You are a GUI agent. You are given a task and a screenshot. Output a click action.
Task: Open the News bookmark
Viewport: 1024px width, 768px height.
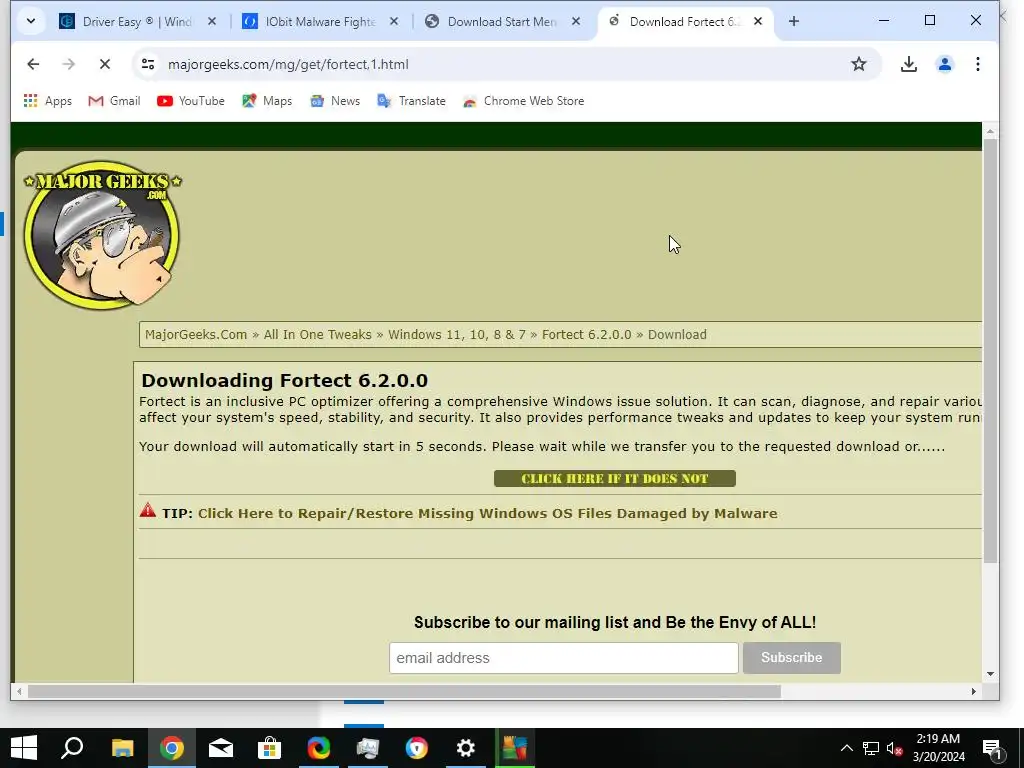(x=335, y=101)
